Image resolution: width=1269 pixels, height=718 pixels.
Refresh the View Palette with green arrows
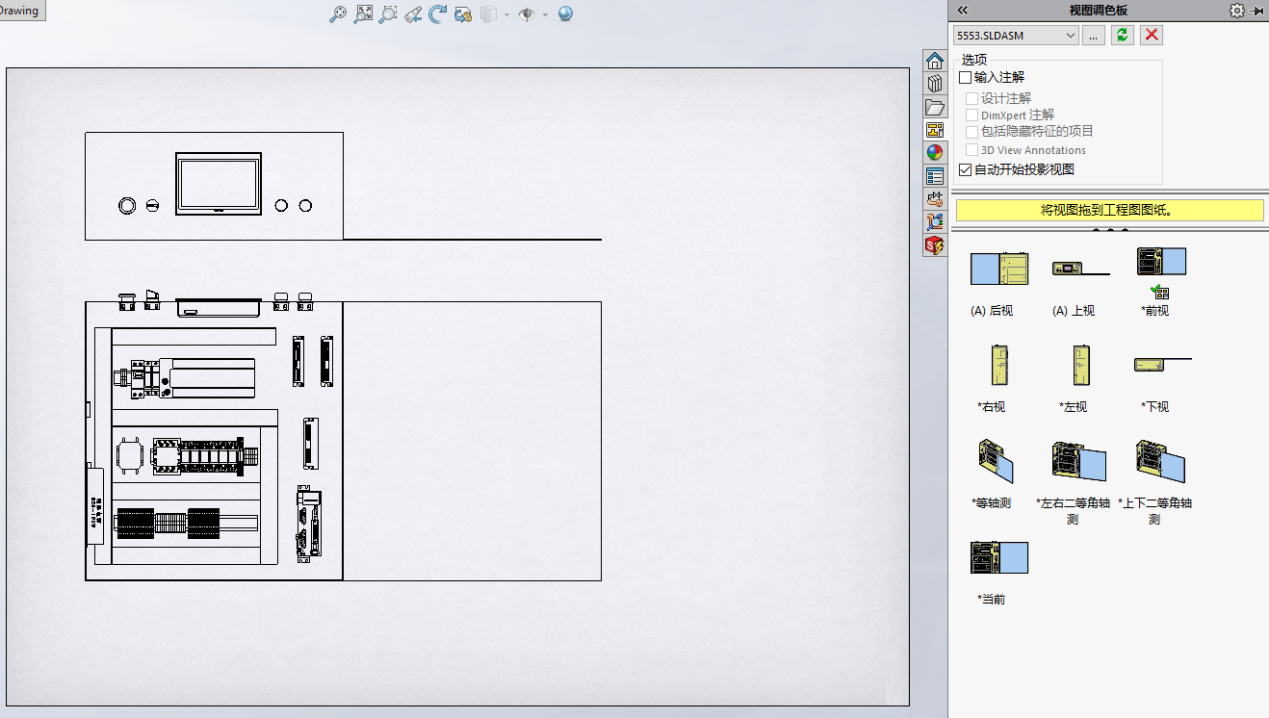click(1122, 35)
